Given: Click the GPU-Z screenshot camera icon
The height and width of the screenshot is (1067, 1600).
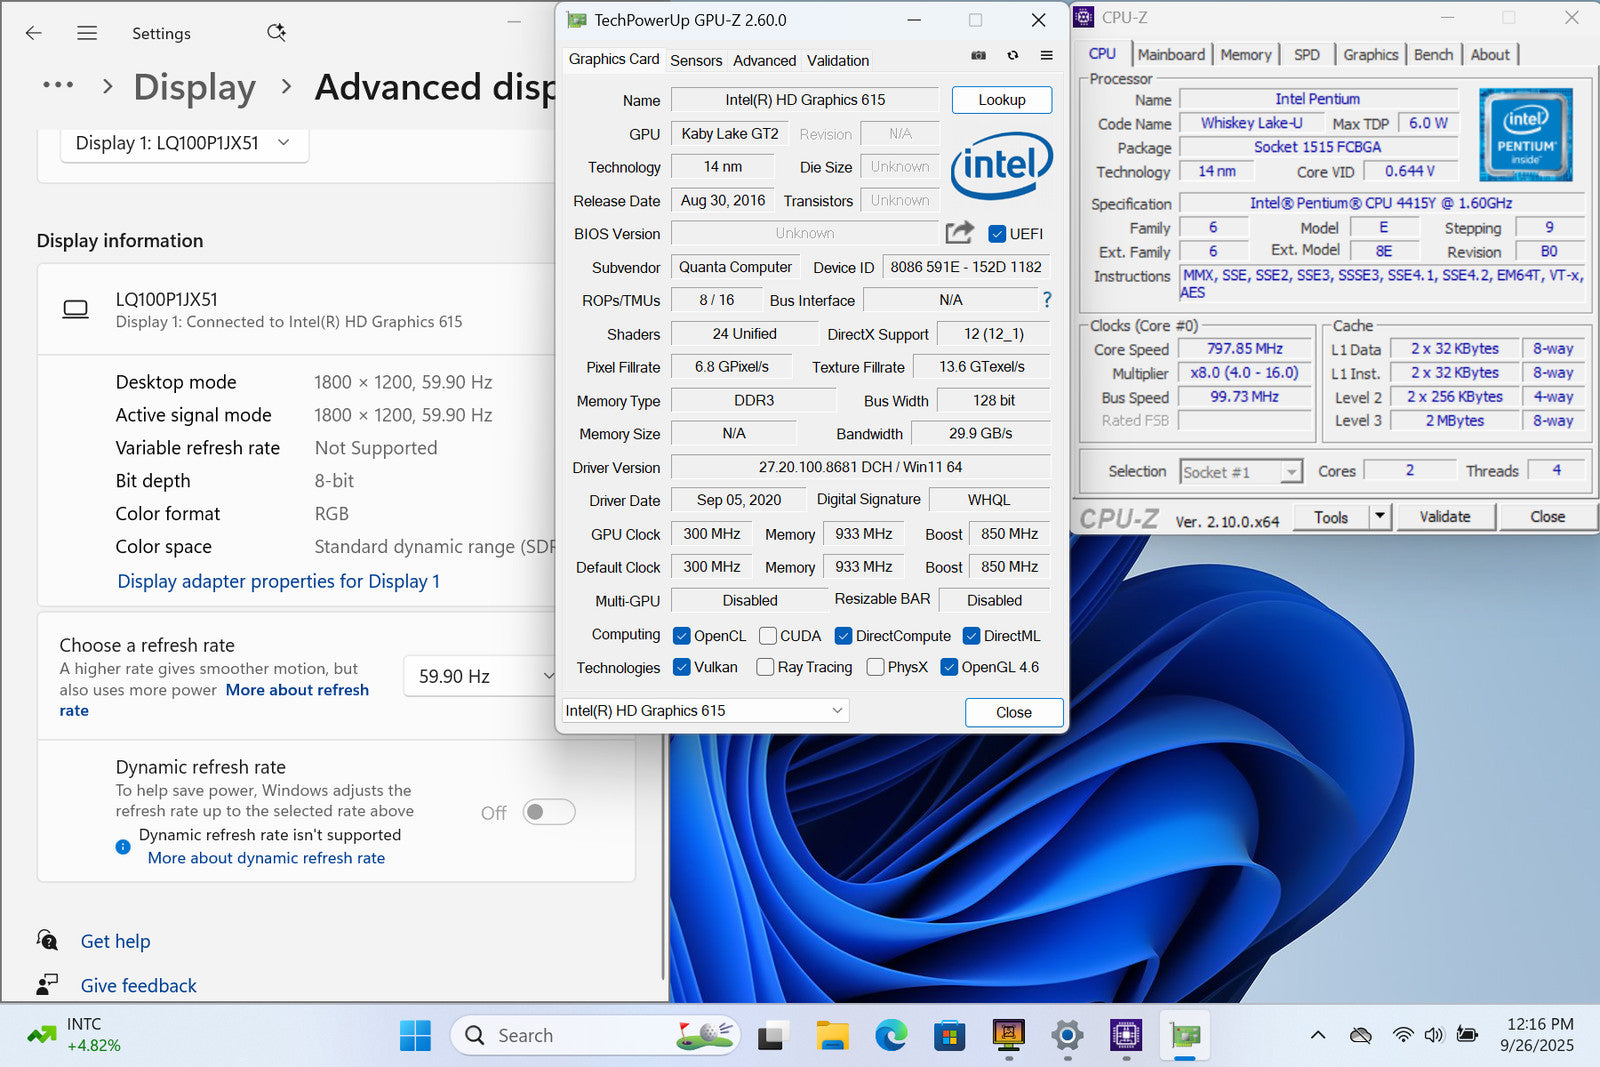Looking at the screenshot, I should [978, 56].
